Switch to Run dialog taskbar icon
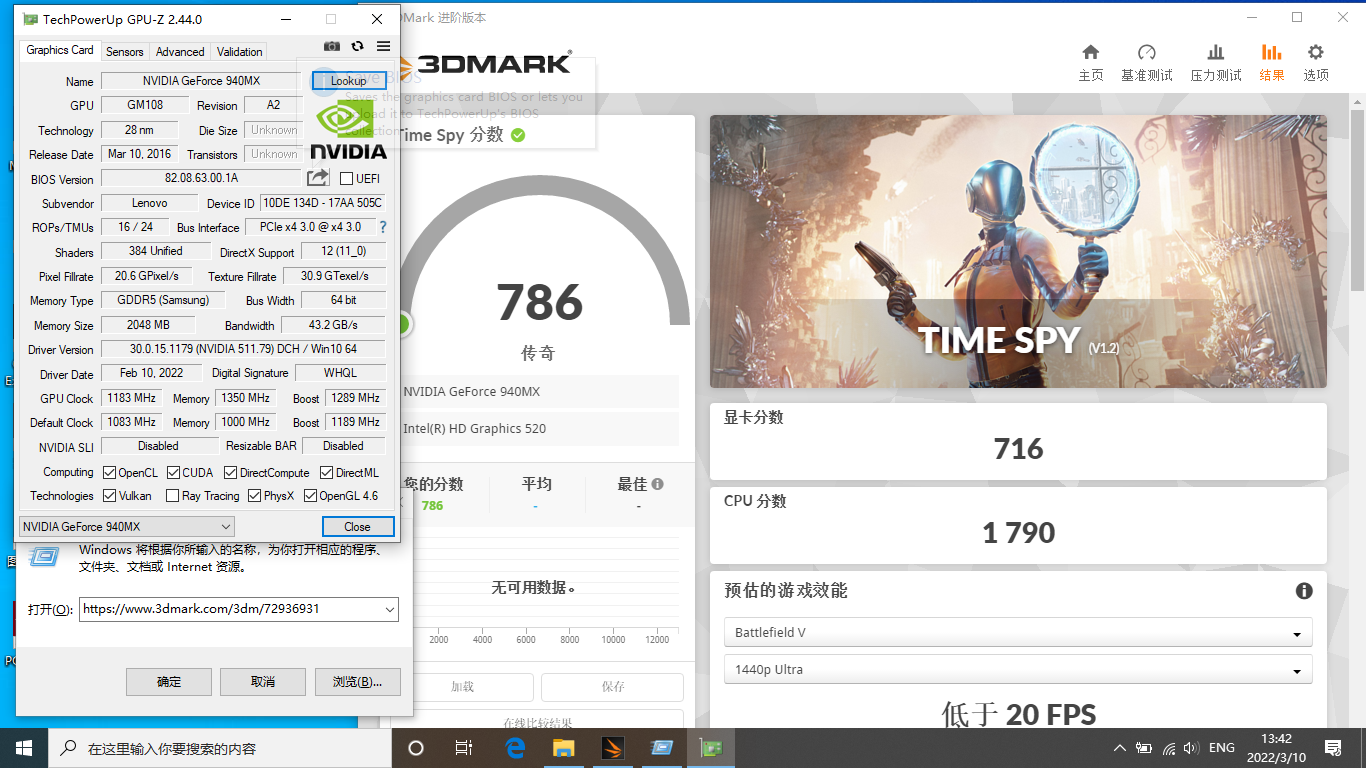Screen dimensions: 1366x768 coord(662,747)
